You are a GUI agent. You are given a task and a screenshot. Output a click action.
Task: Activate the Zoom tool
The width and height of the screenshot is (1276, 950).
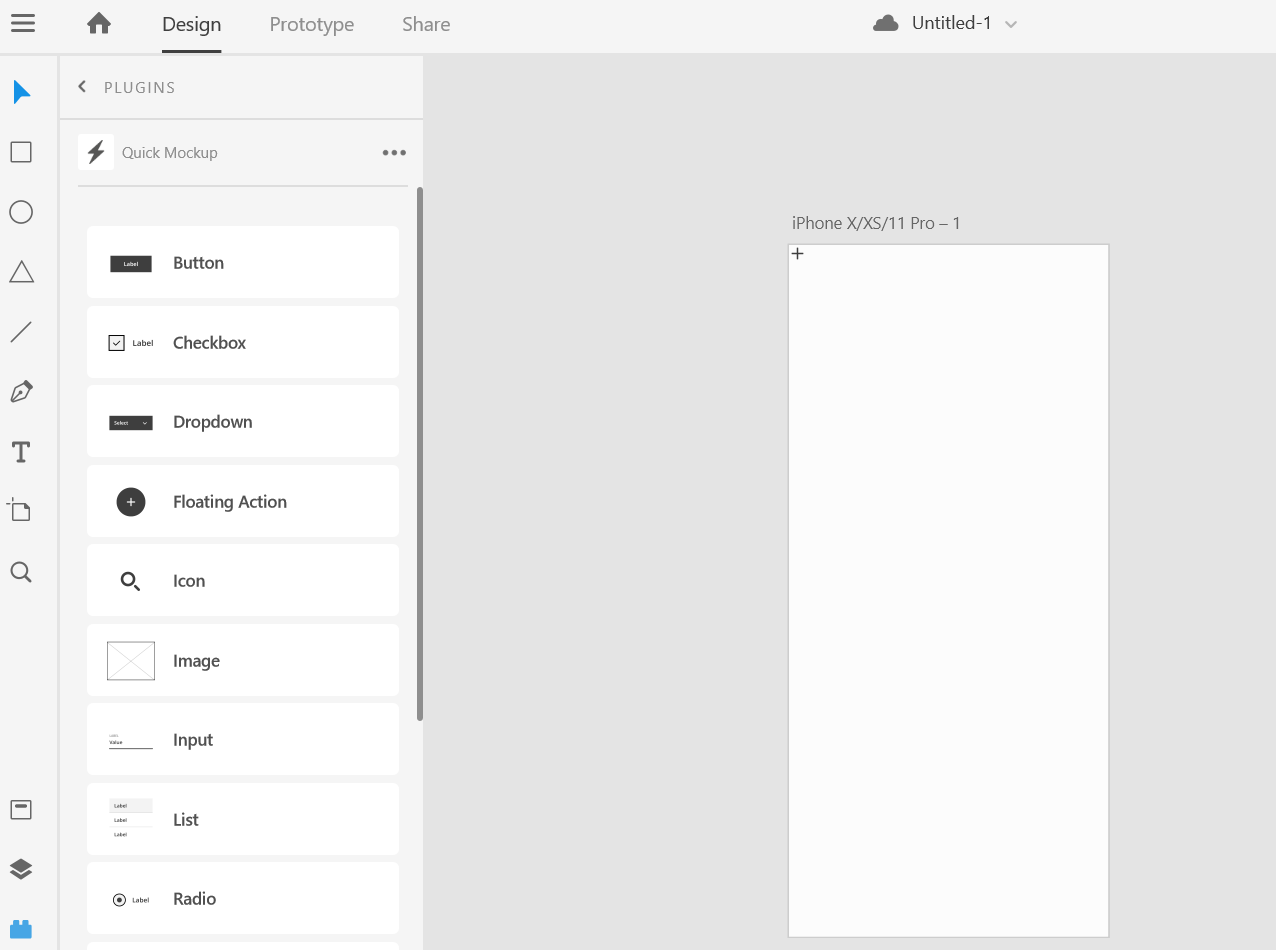coord(21,571)
